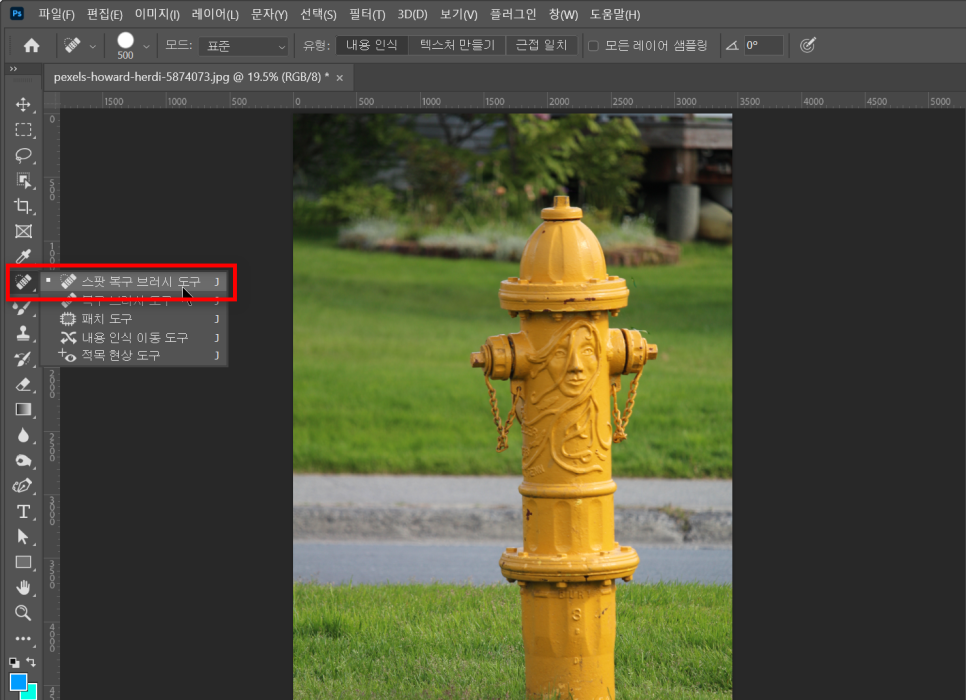The image size is (966, 700).
Task: Toggle pressure for size icon
Action: (808, 45)
